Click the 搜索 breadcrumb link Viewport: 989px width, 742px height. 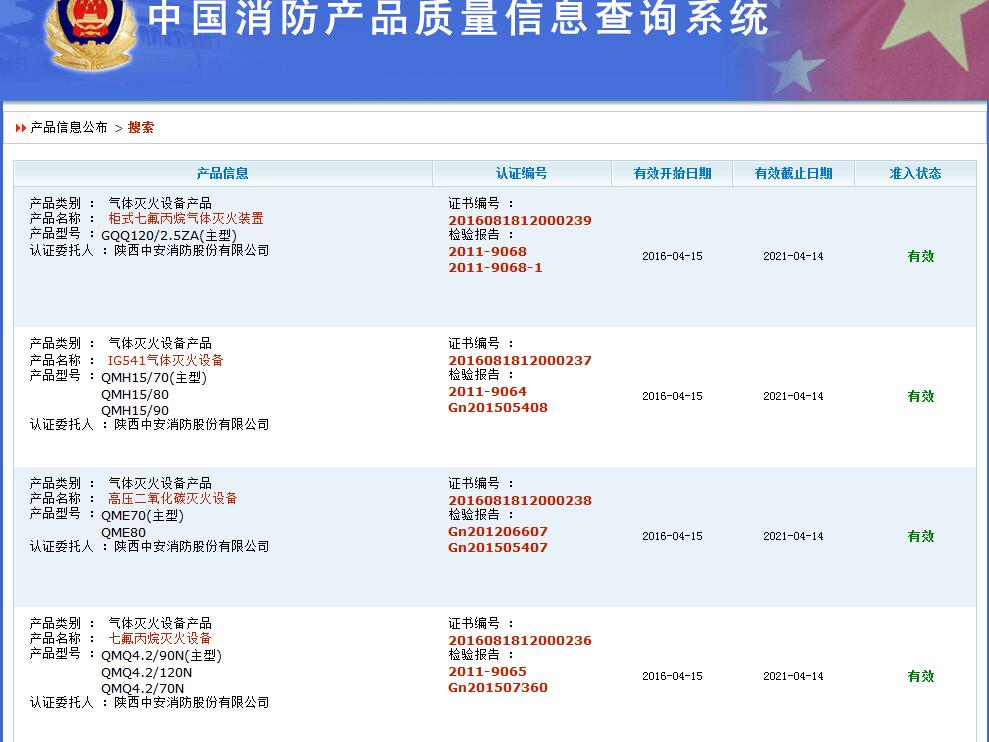click(x=141, y=128)
